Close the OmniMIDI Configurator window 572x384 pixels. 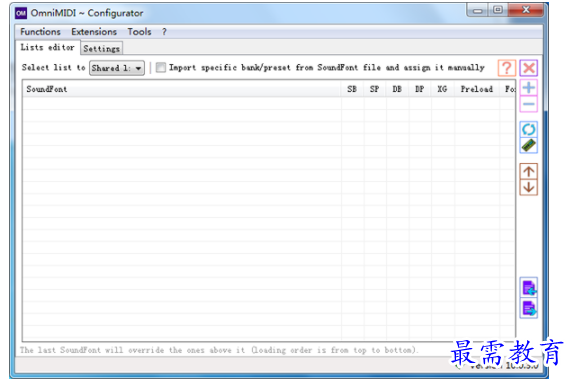pyautogui.click(x=526, y=10)
